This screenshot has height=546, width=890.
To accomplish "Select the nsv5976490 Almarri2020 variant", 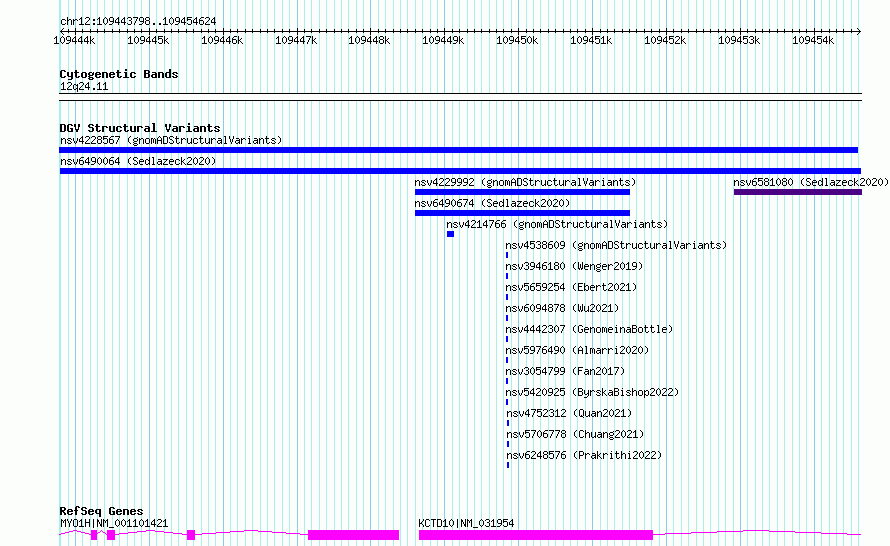I will coord(577,350).
